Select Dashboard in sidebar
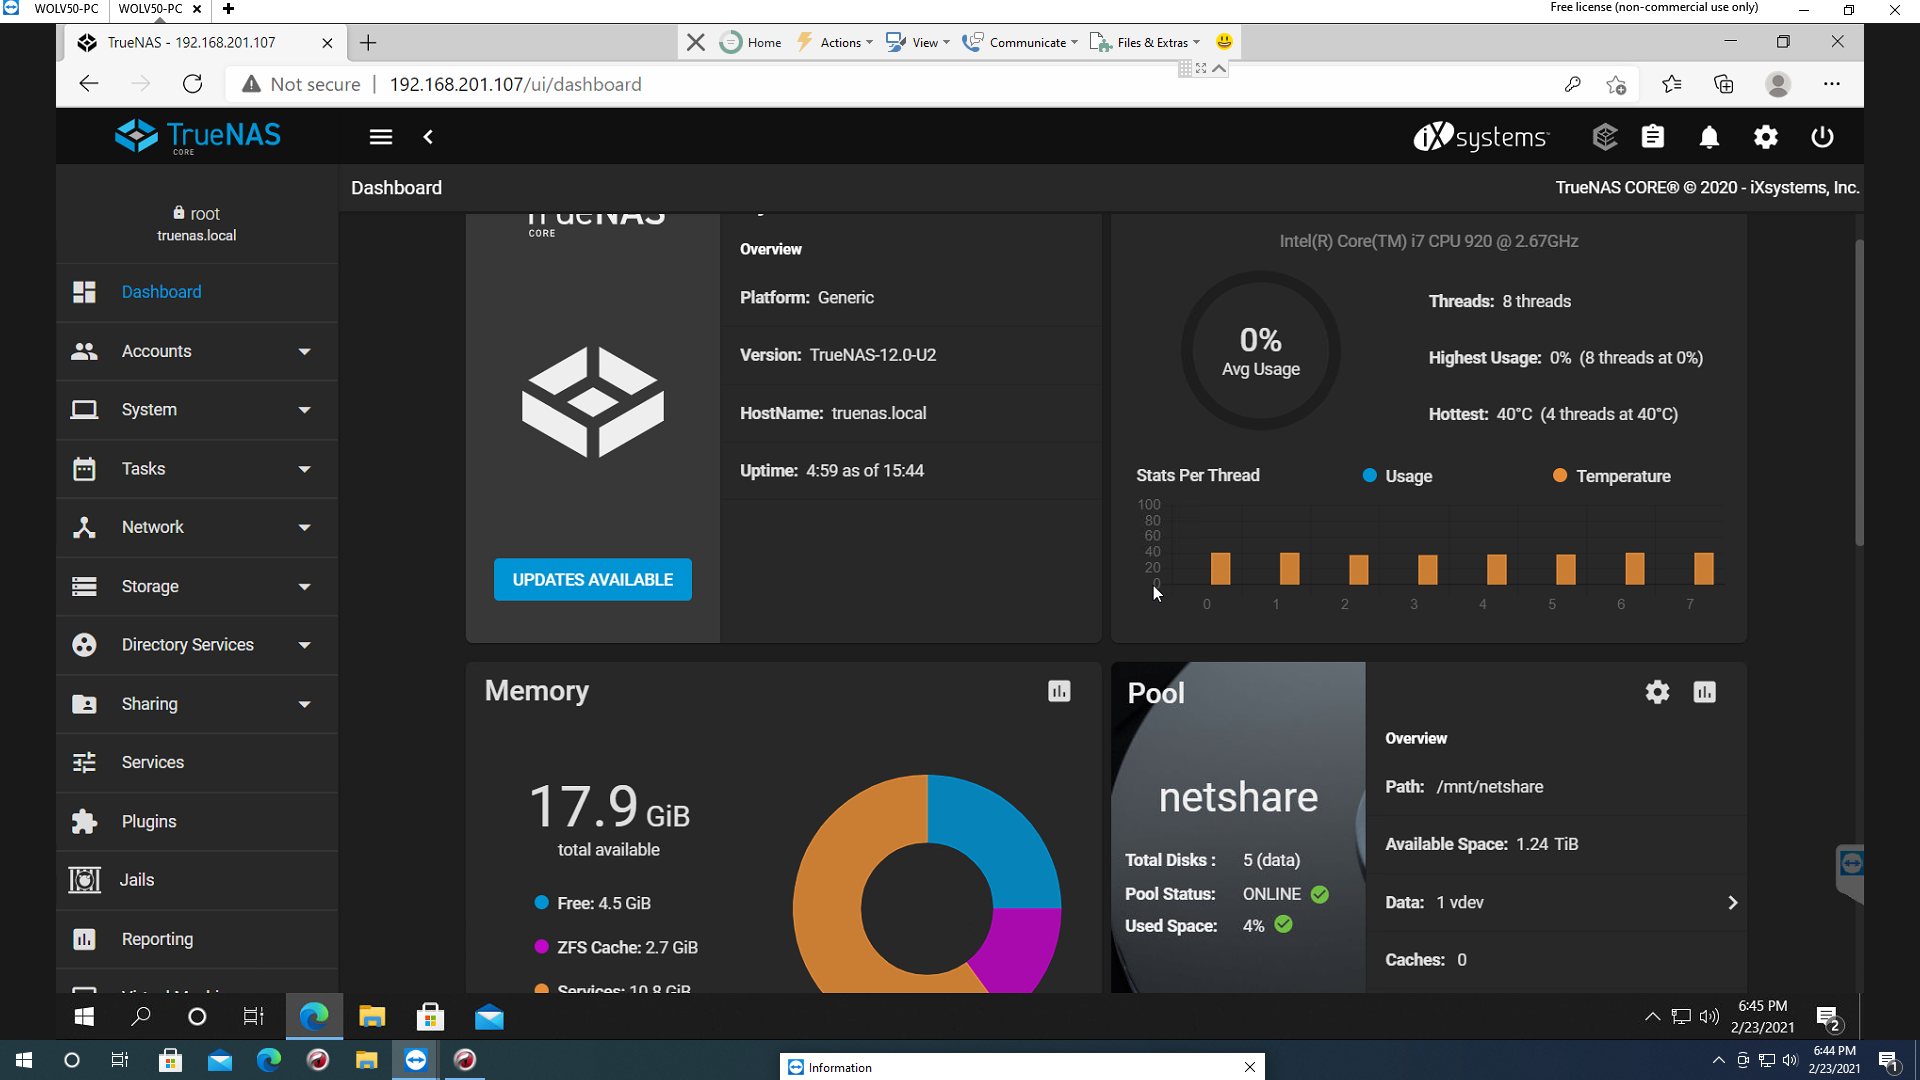The image size is (1920, 1080). [197, 292]
